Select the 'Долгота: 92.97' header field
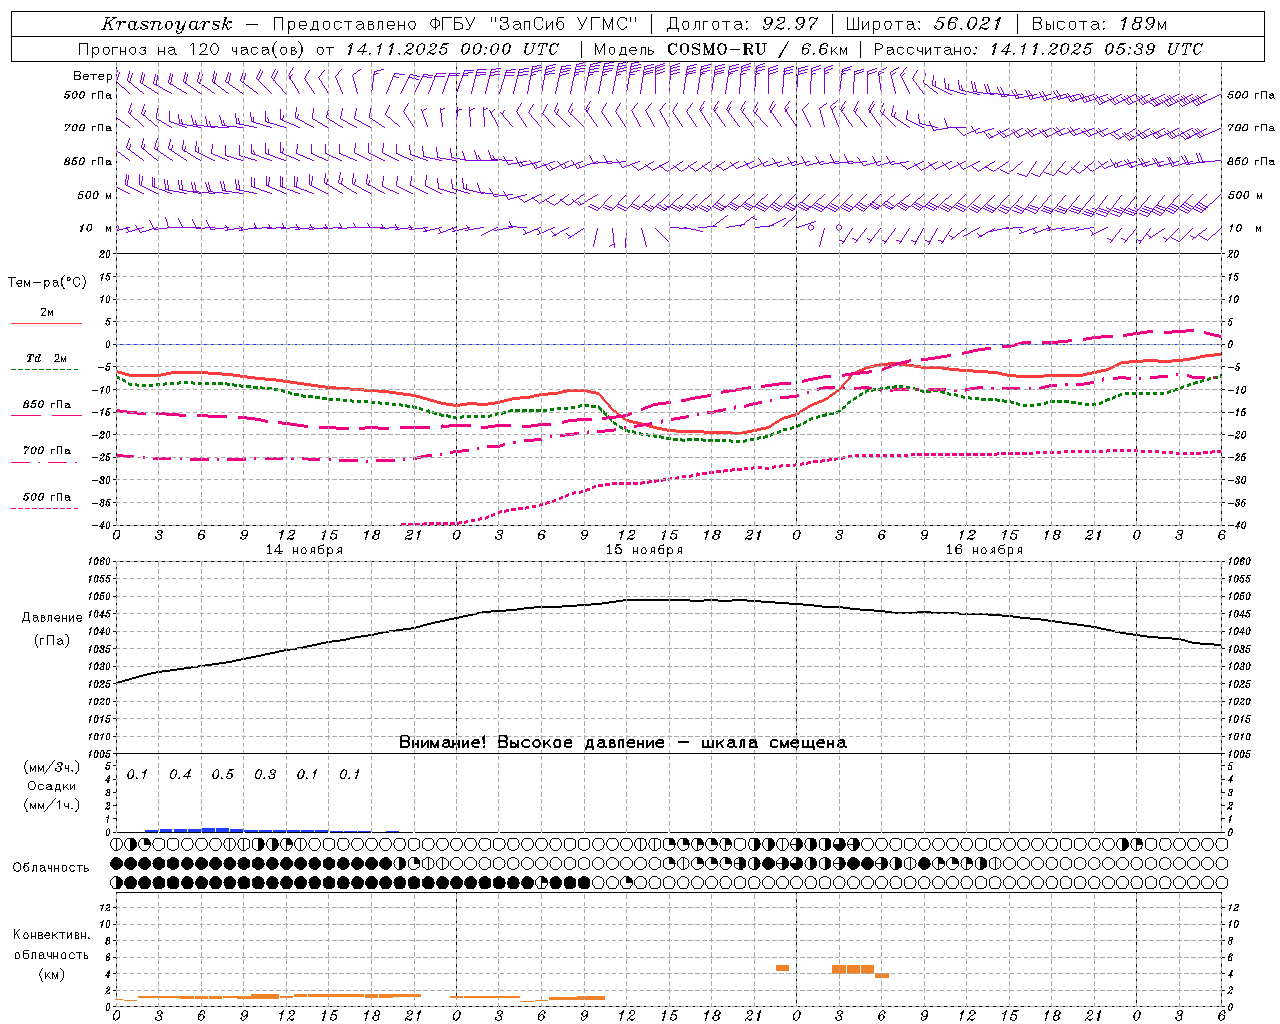This screenshot has width=1280, height=1024. coord(743,24)
